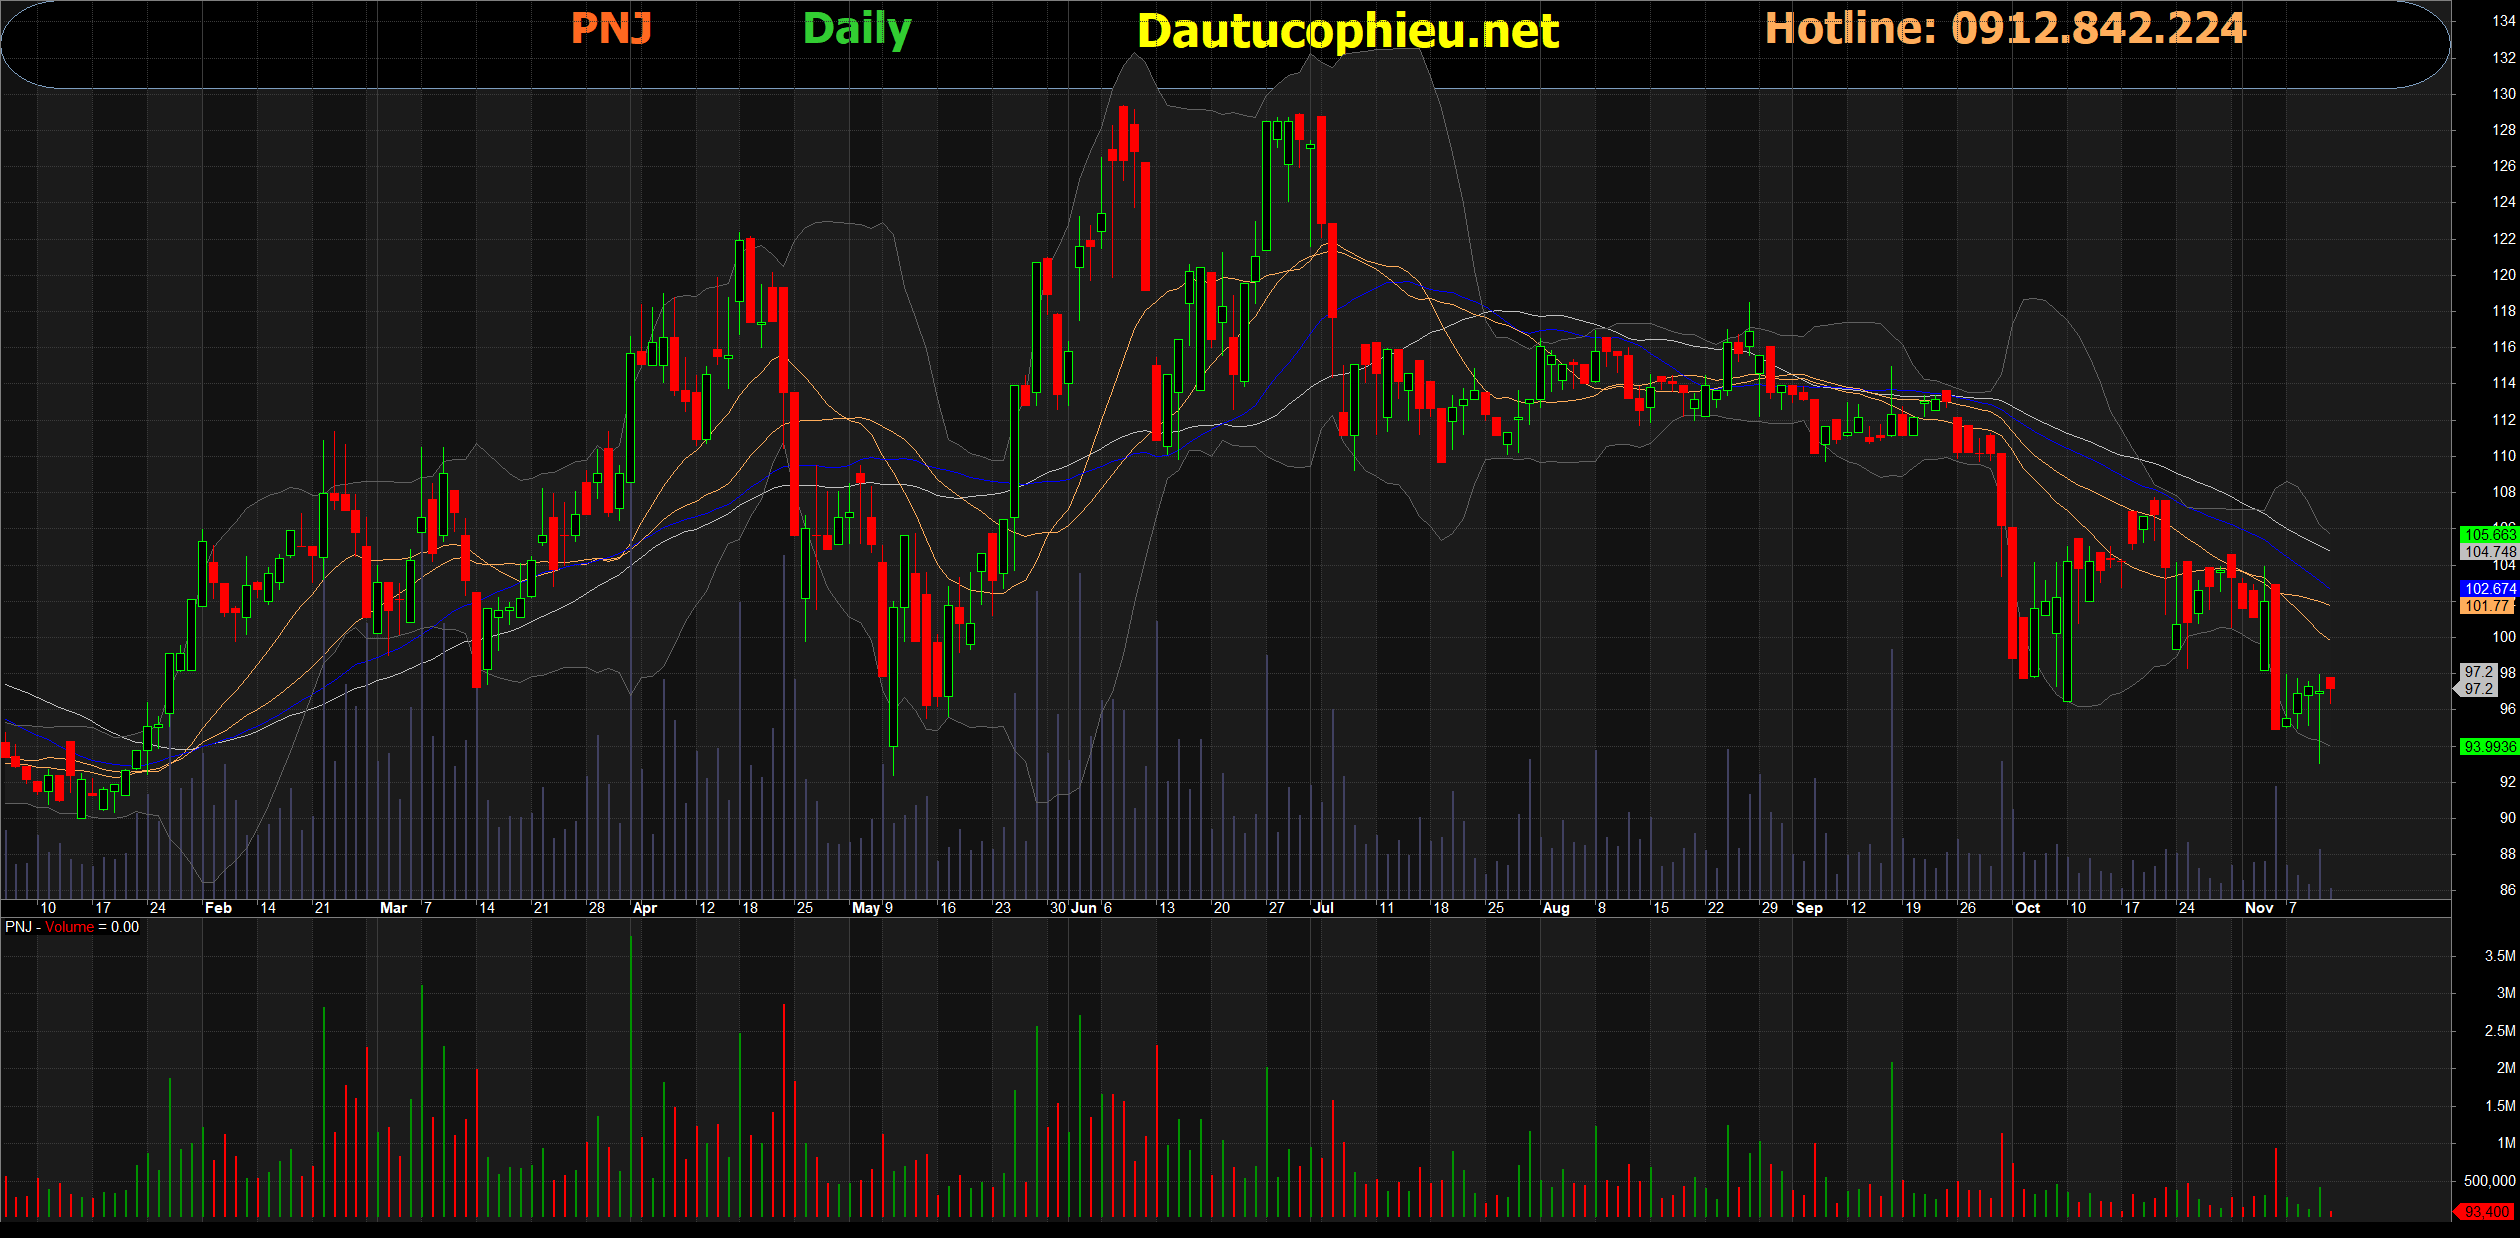Click the blue 102.674 indicator tag
This screenshot has height=1238, width=2520.
click(2488, 589)
